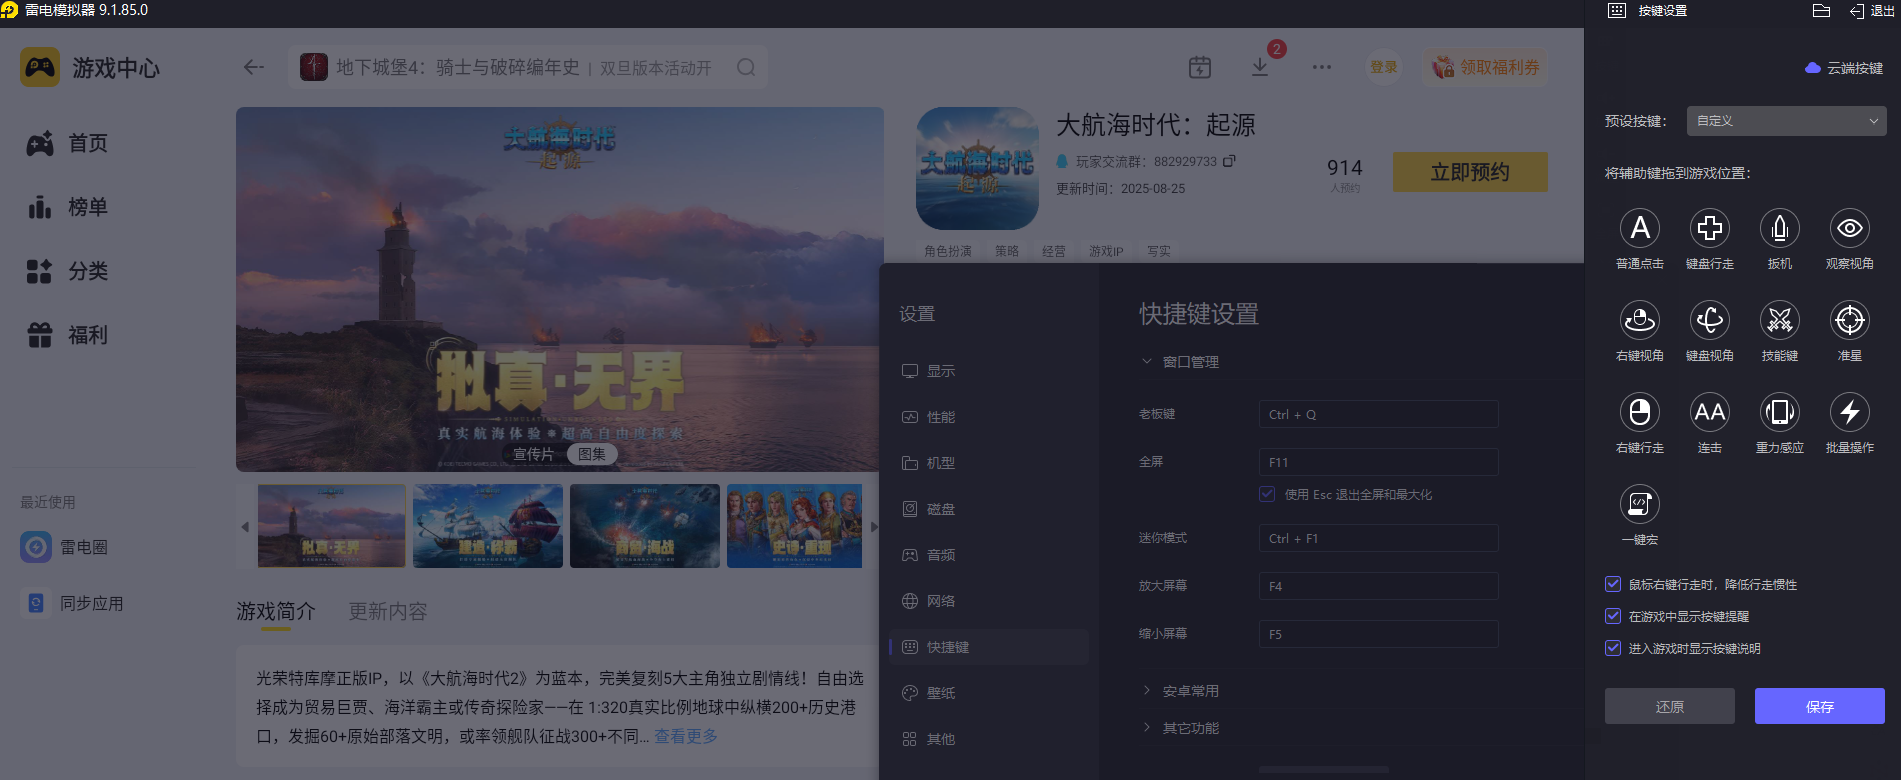Switch to 音频 settings tab
The image size is (1901, 780).
(940, 555)
